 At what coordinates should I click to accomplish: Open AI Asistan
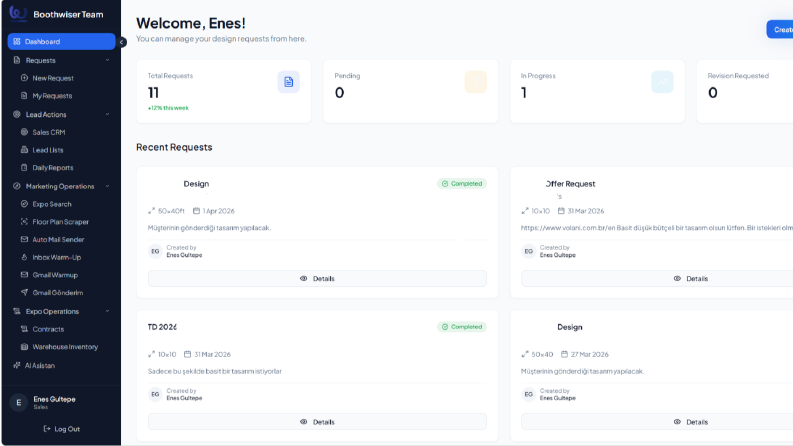tap(39, 365)
